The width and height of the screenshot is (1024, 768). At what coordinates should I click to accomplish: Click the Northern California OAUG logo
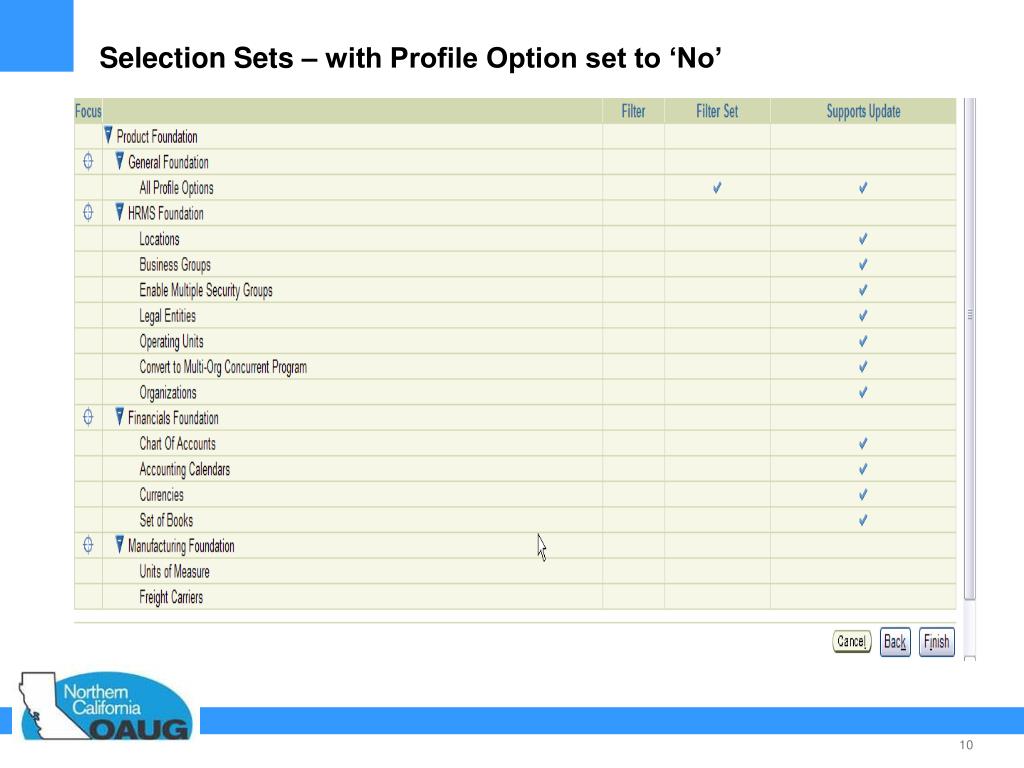(x=106, y=706)
